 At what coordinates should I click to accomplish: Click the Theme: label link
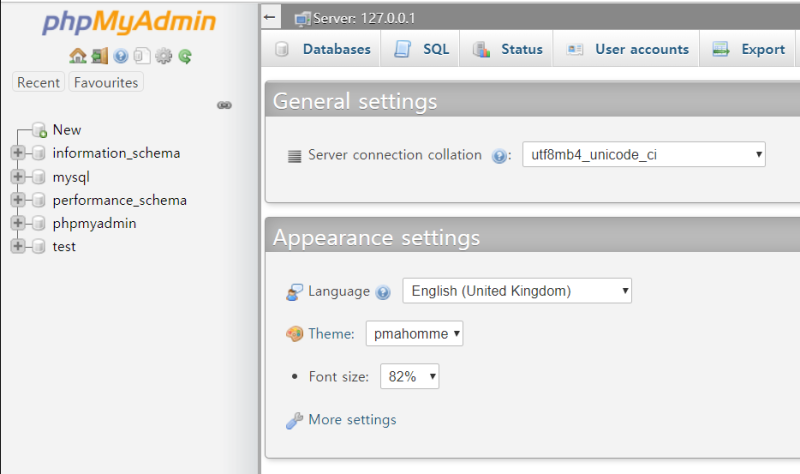coord(331,334)
